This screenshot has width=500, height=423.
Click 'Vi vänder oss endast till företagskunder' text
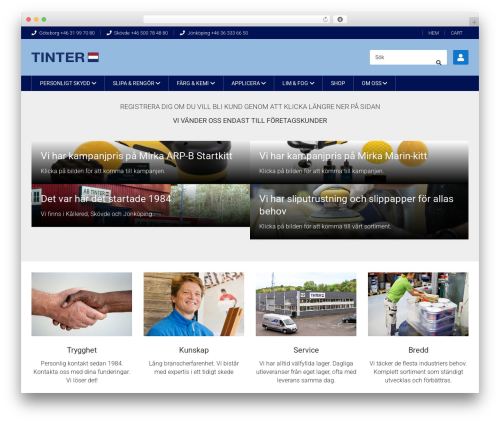[250, 121]
